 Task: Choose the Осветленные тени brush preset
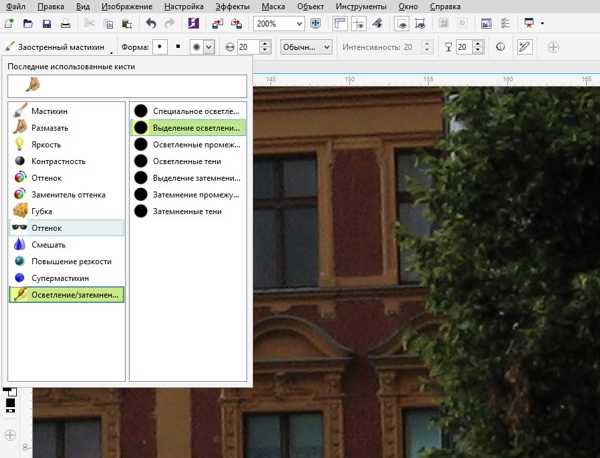click(x=188, y=161)
